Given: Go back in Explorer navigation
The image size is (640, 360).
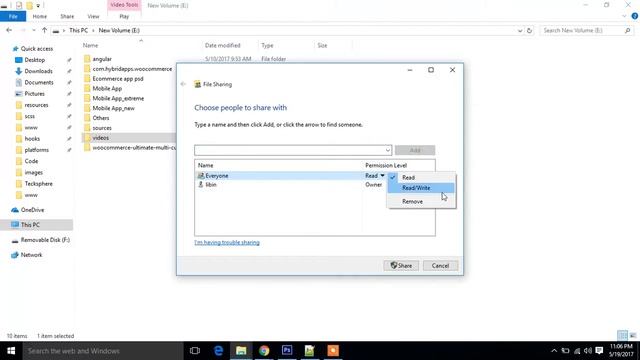Looking at the screenshot, I should tap(9, 30).
